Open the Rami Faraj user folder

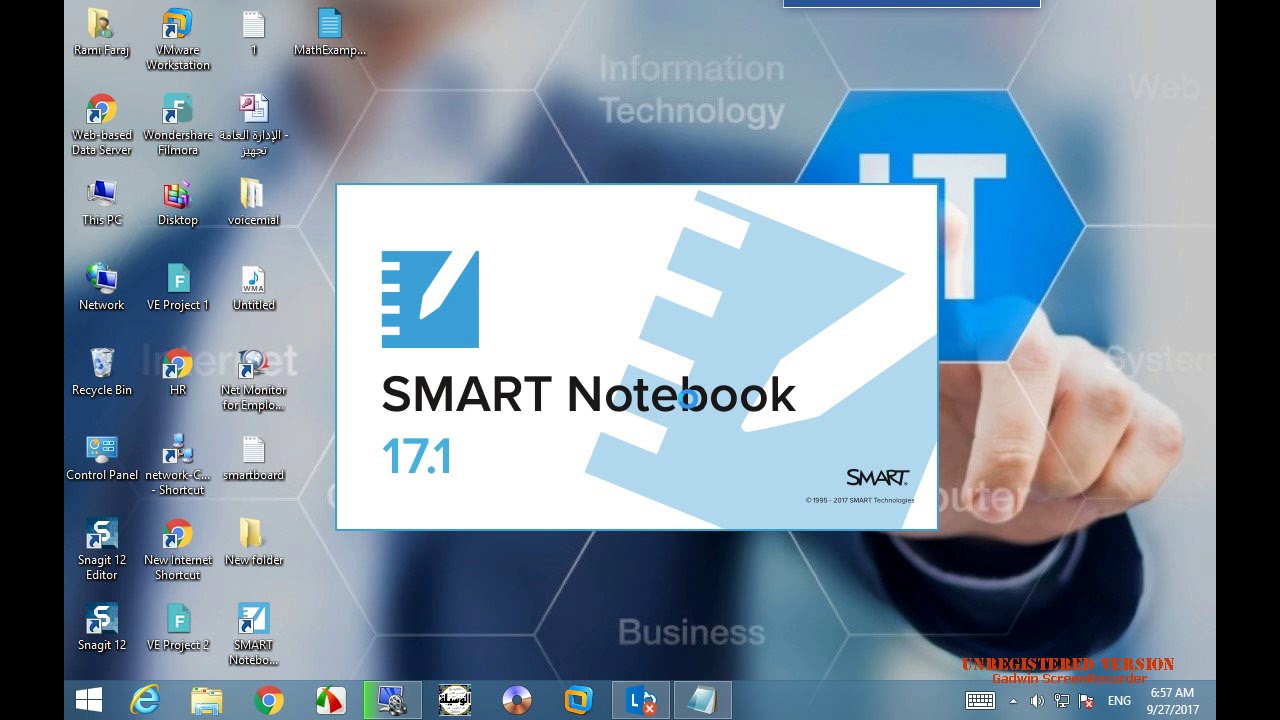pos(101,33)
